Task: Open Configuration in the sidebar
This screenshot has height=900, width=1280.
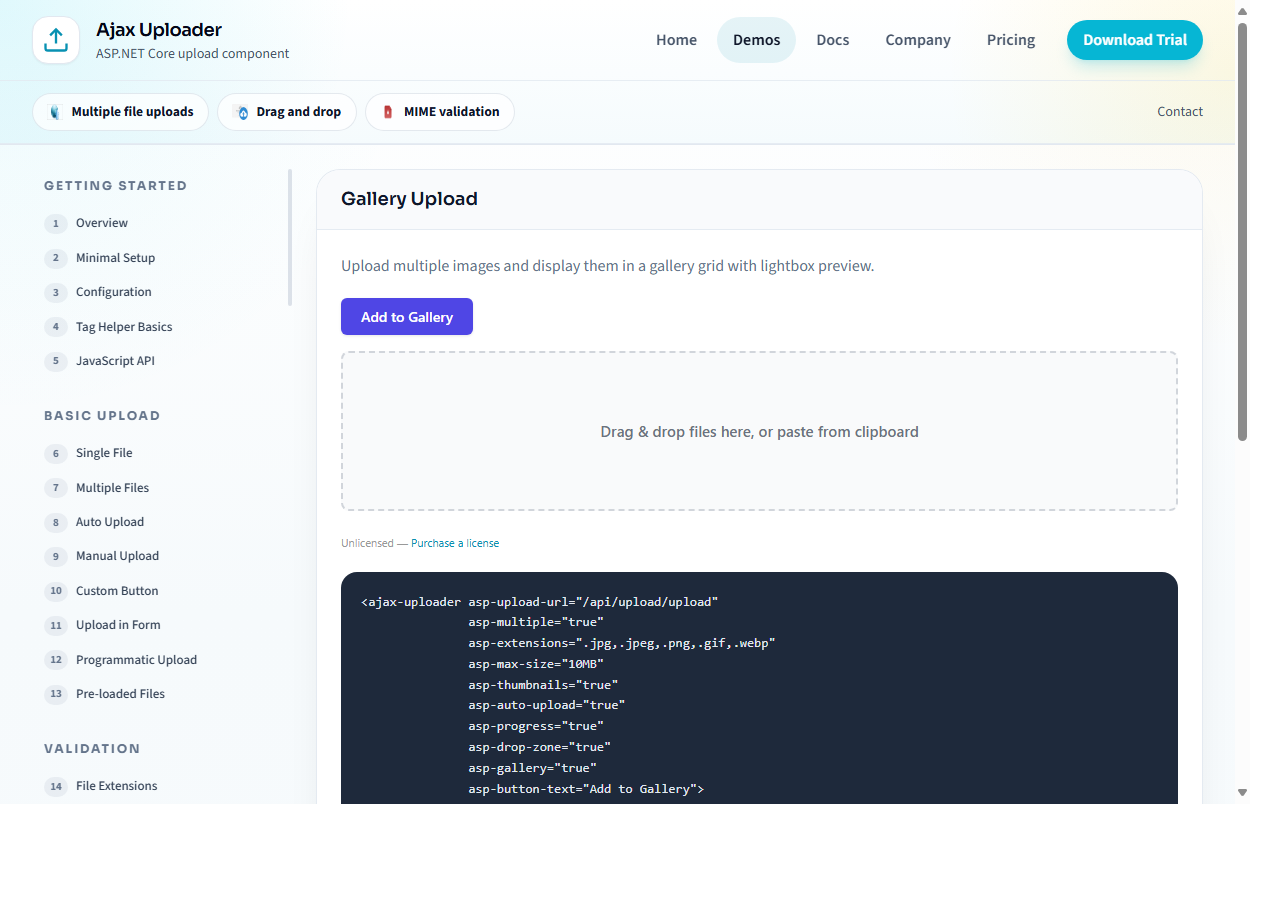Action: (114, 292)
